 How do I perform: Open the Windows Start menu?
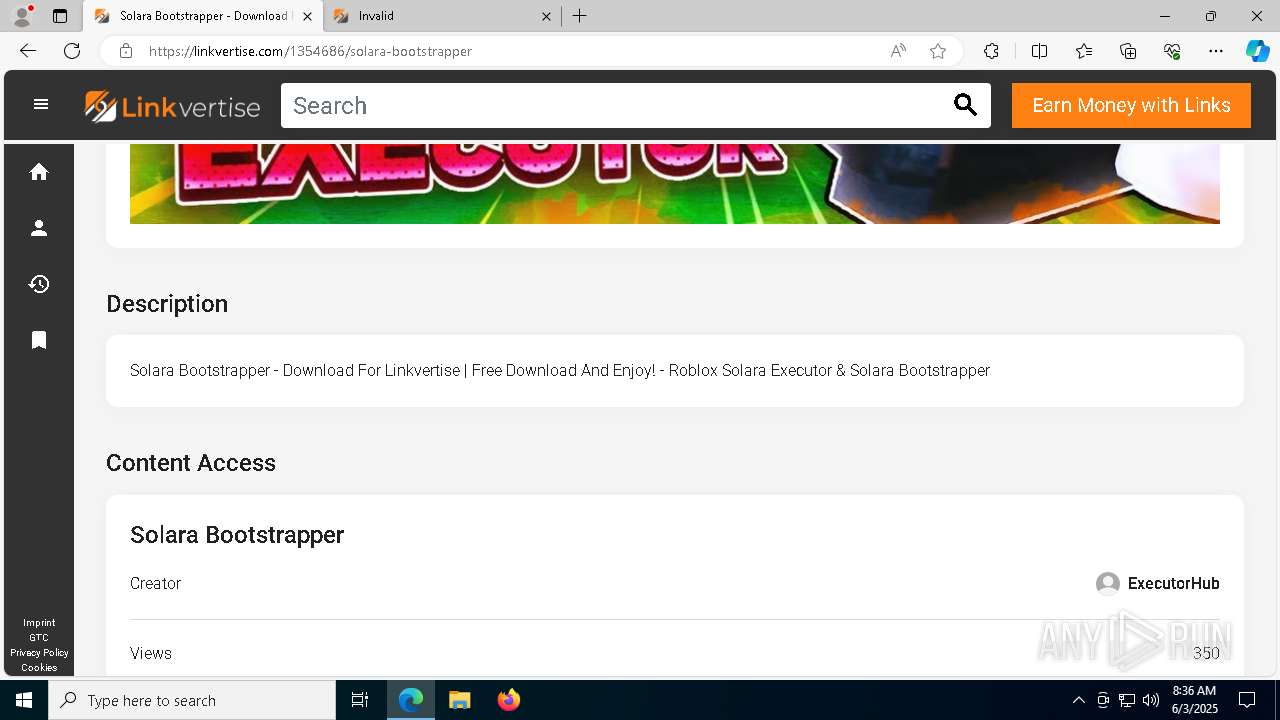click(24, 700)
